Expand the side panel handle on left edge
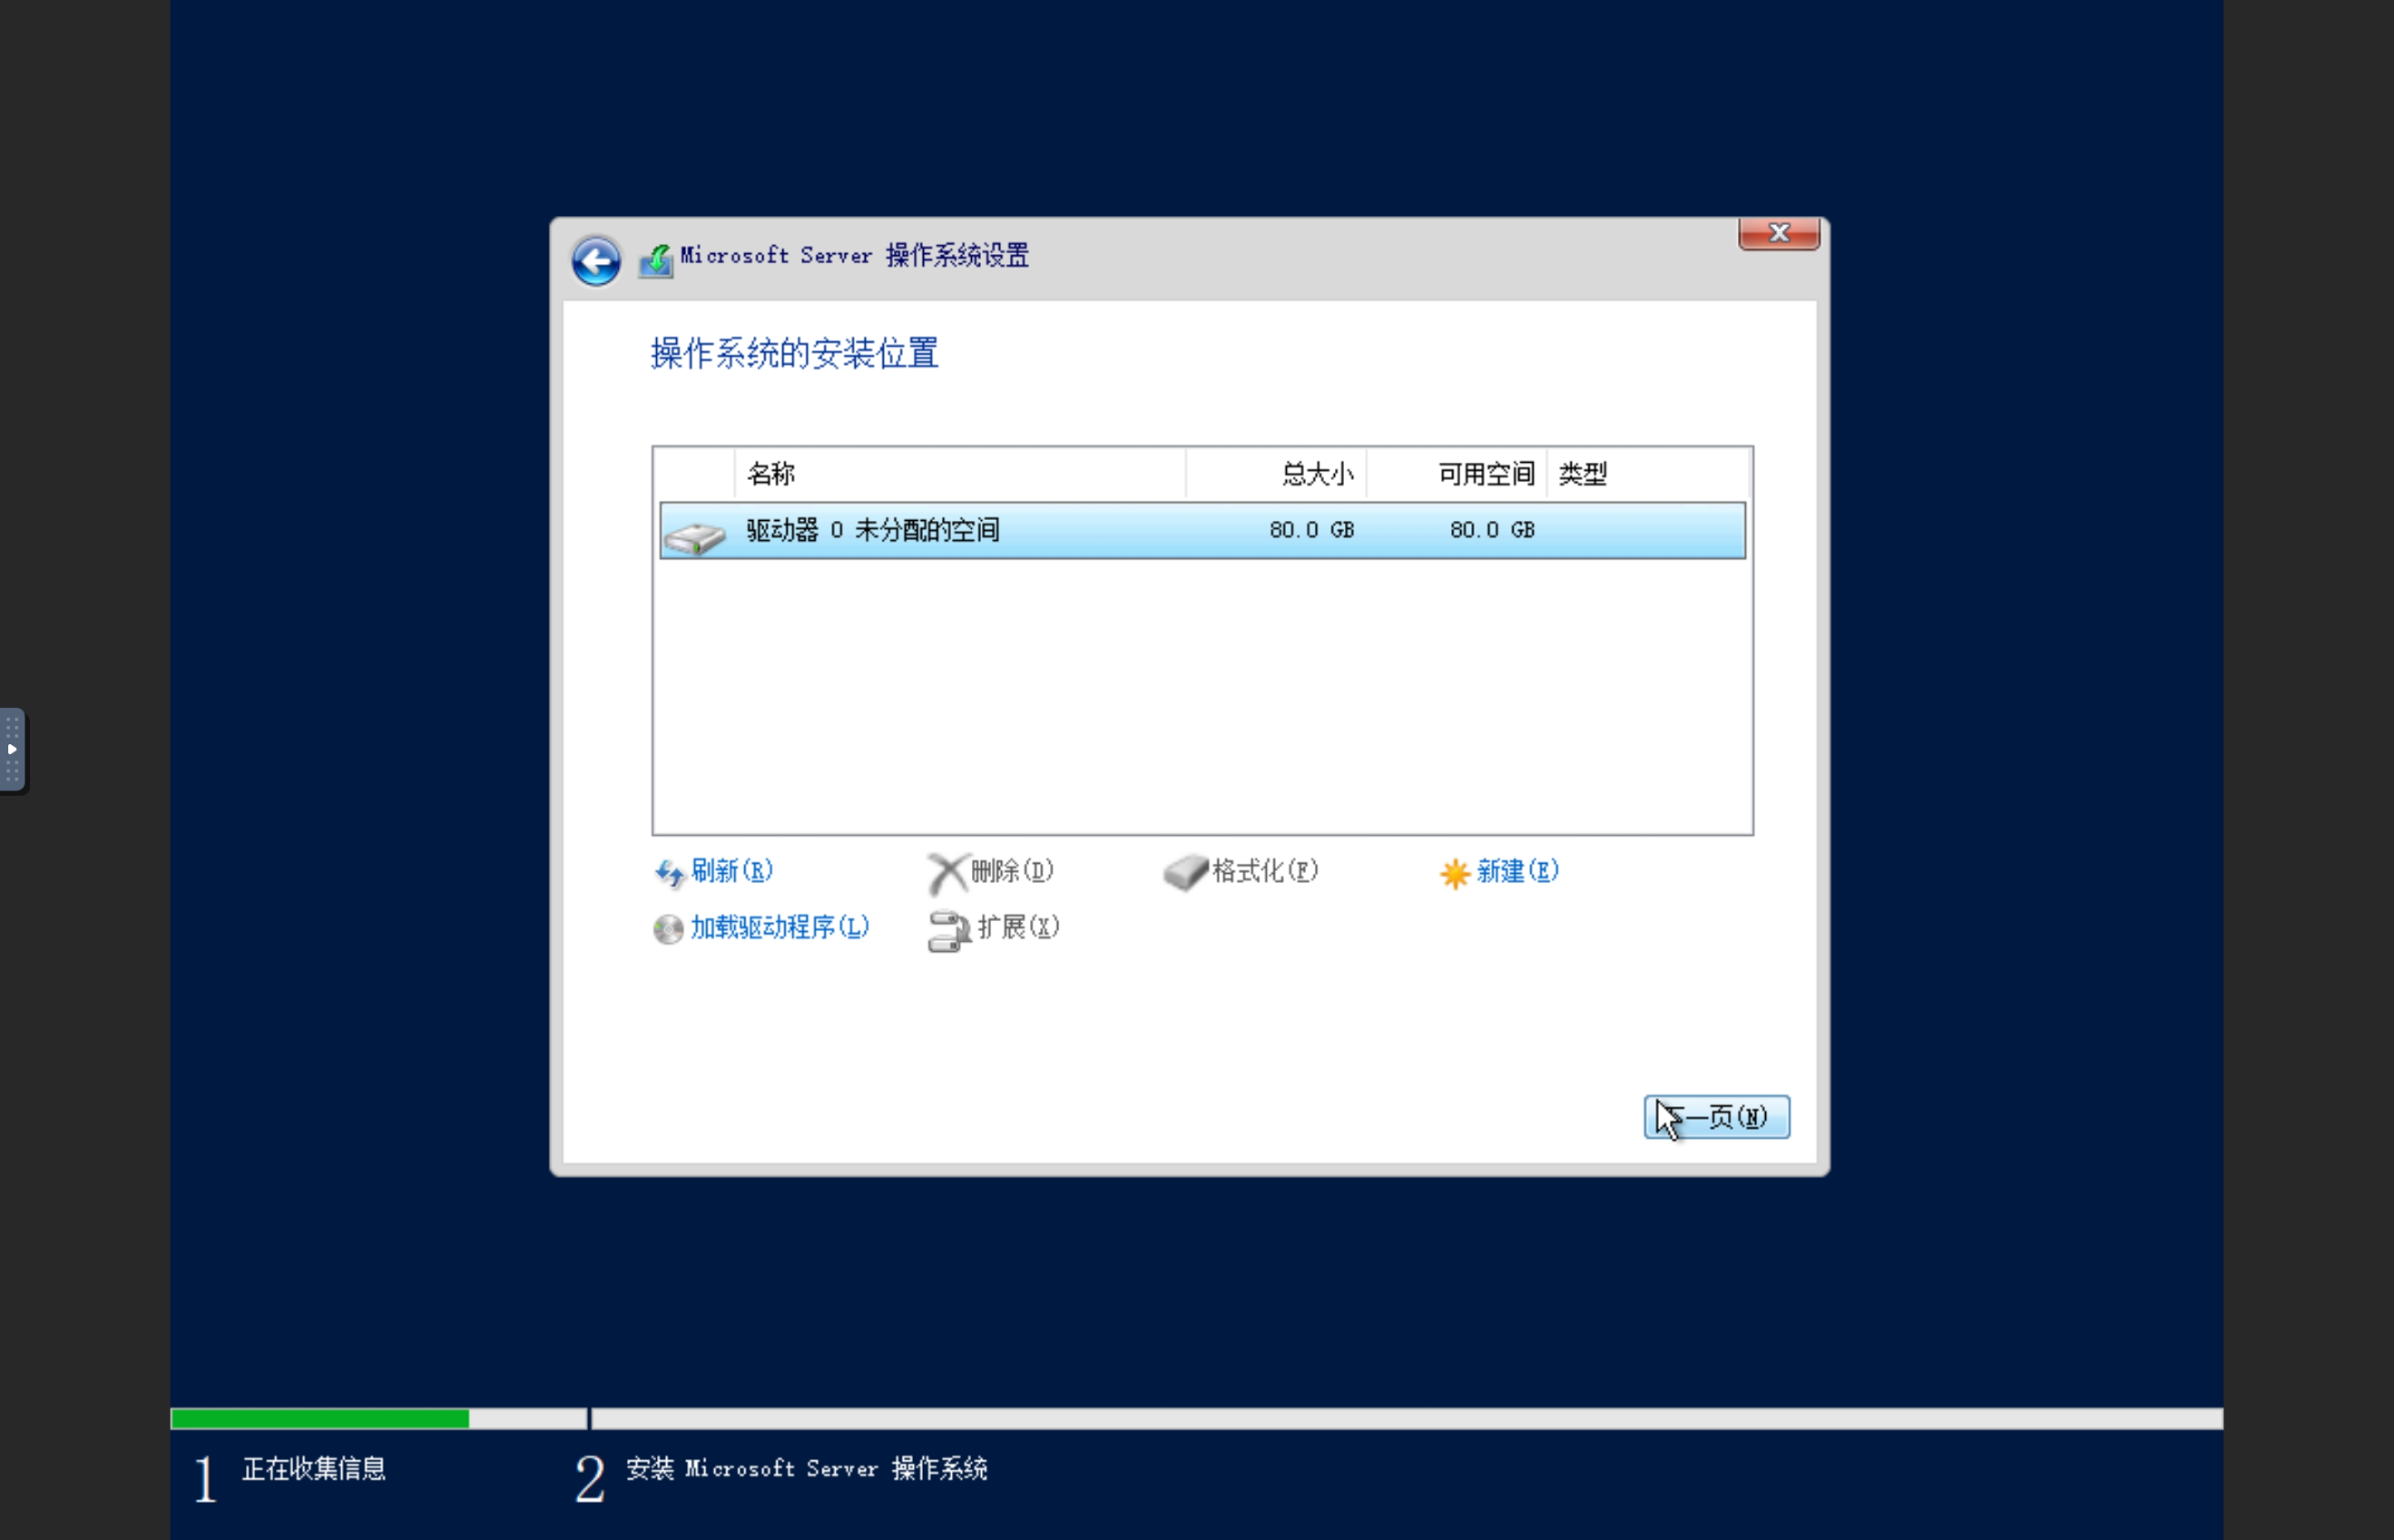The height and width of the screenshot is (1540, 2394). (12, 750)
